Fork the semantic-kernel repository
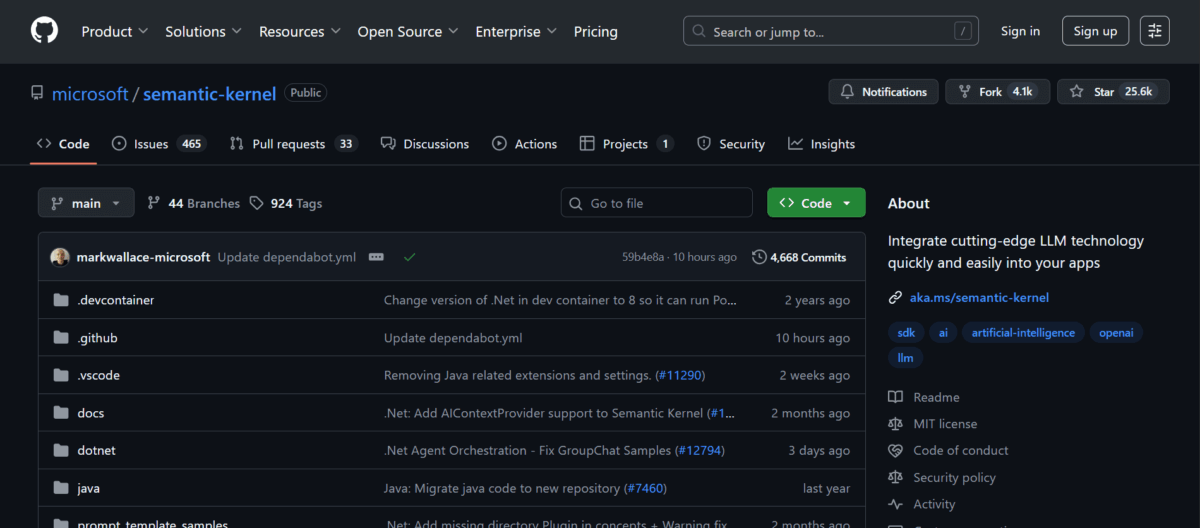 (996, 92)
